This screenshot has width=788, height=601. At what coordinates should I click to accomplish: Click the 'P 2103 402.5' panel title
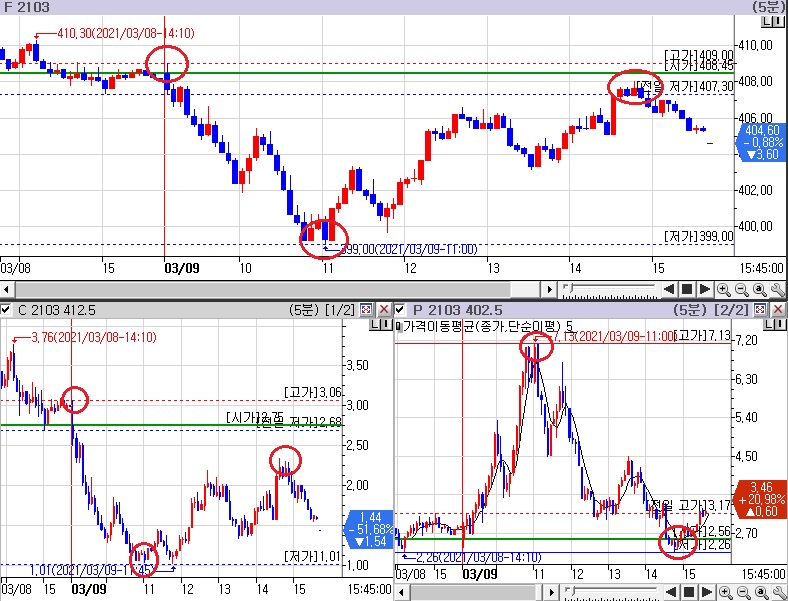[457, 310]
